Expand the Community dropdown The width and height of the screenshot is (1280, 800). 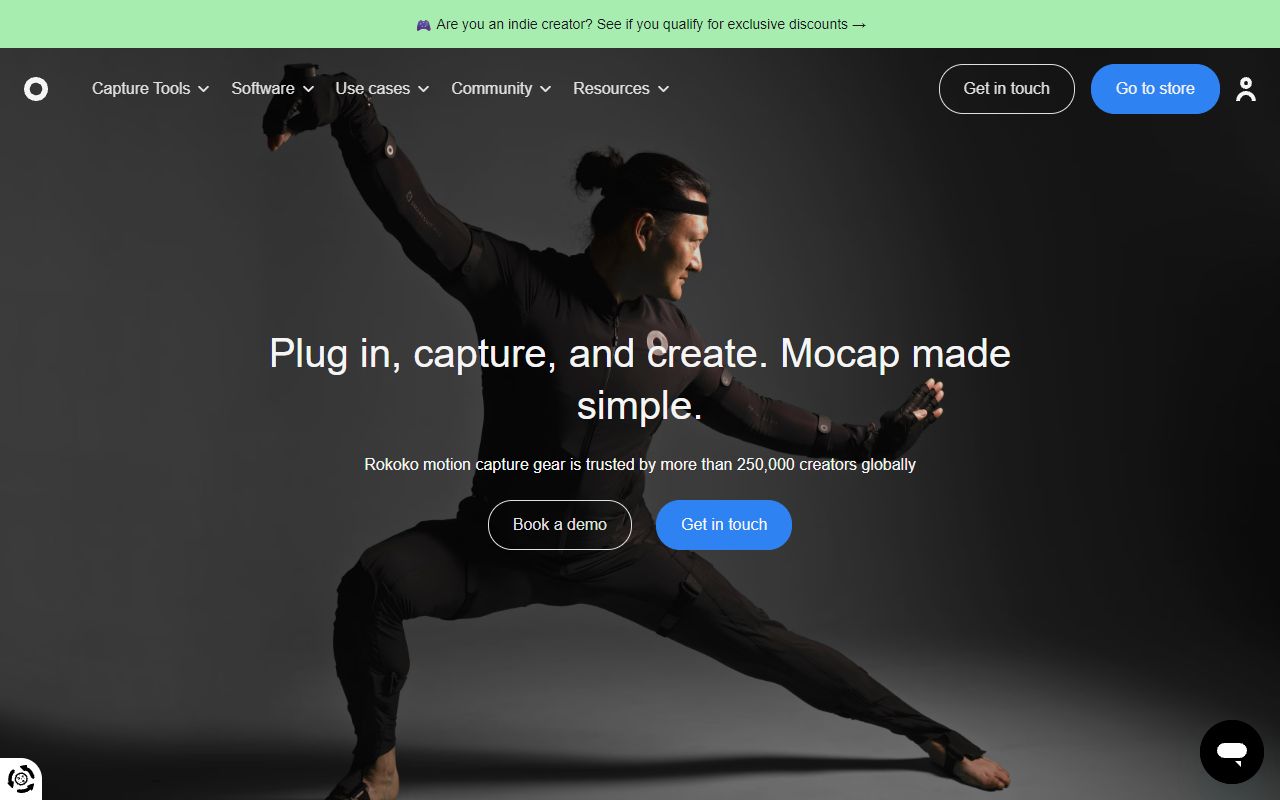click(x=501, y=88)
